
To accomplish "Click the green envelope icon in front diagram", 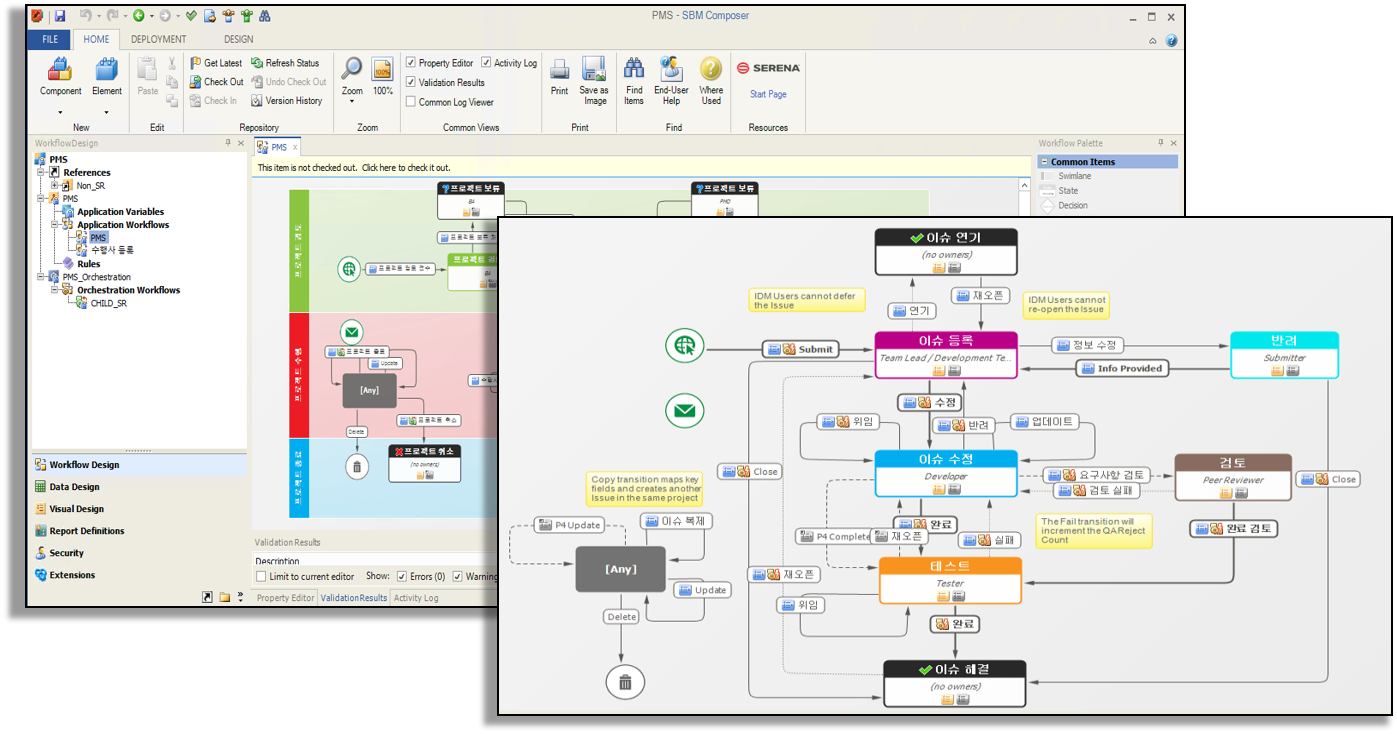I will [x=685, y=410].
